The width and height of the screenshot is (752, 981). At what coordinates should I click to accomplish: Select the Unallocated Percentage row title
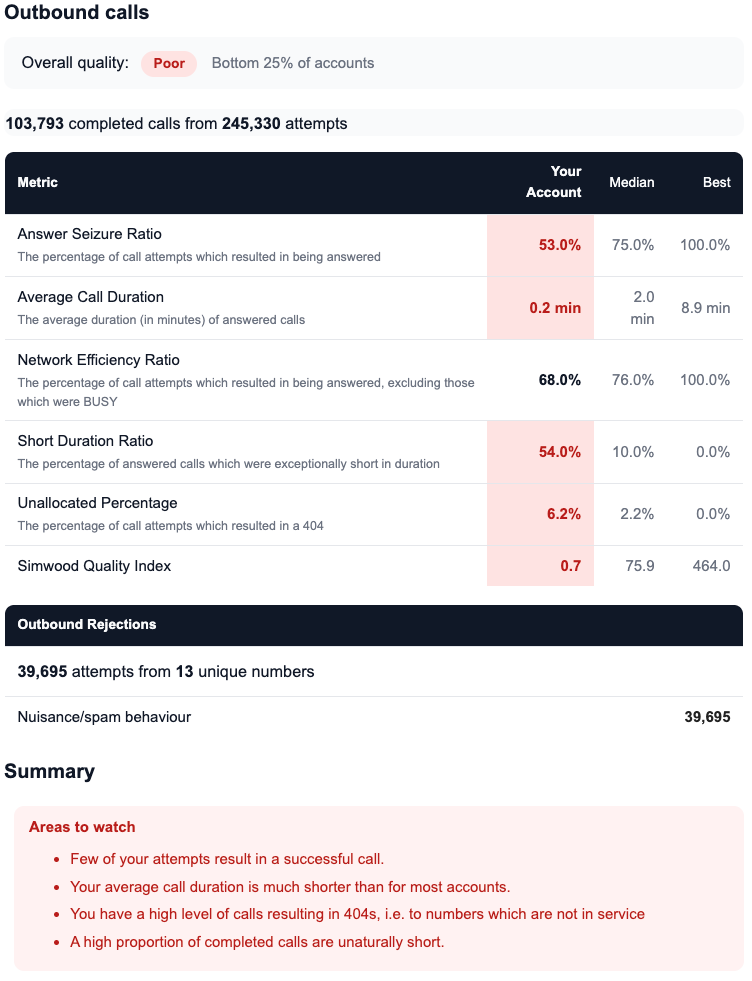tap(98, 503)
